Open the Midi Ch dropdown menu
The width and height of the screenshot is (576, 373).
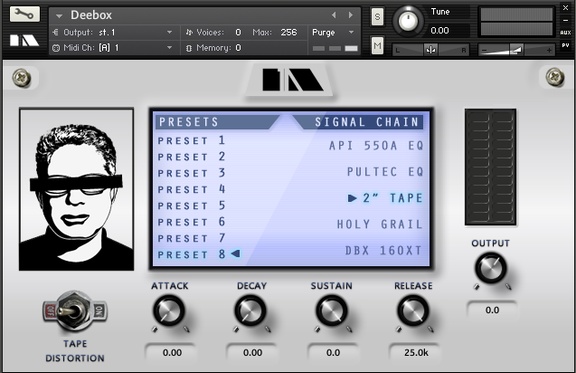(169, 48)
